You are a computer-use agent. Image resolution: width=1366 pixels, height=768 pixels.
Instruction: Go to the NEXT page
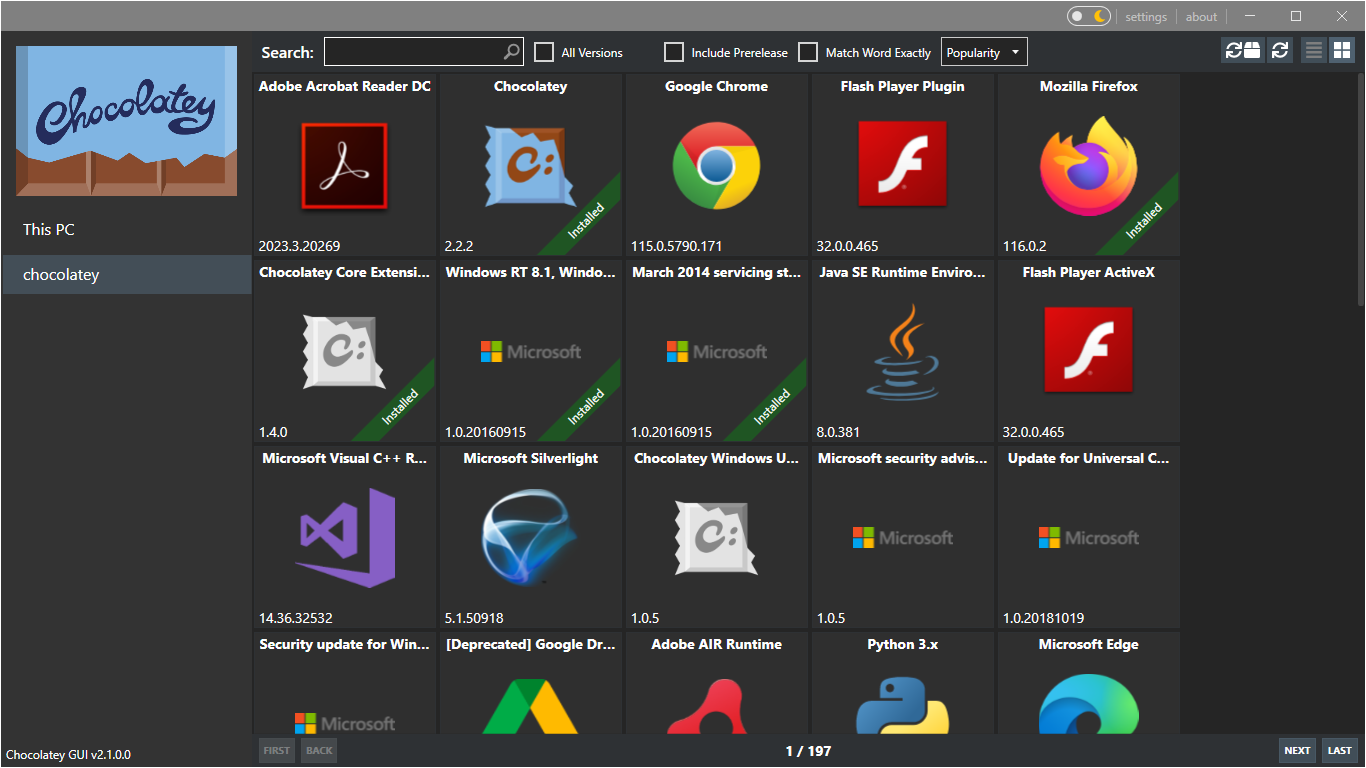[1297, 750]
